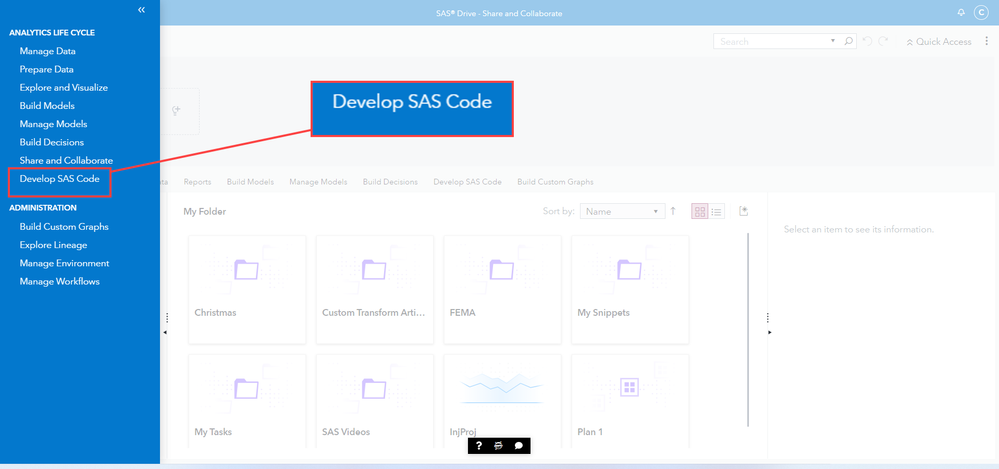Open the Custom Transform Arti... folder

coord(375,289)
